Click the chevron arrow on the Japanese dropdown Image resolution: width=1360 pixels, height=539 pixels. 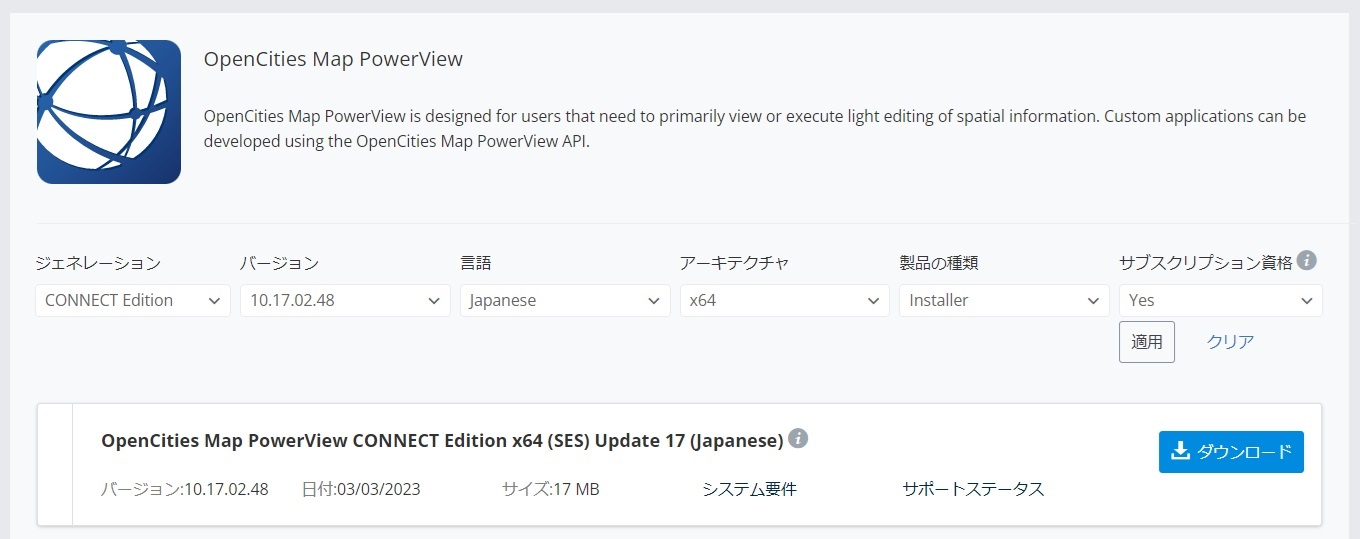point(653,301)
